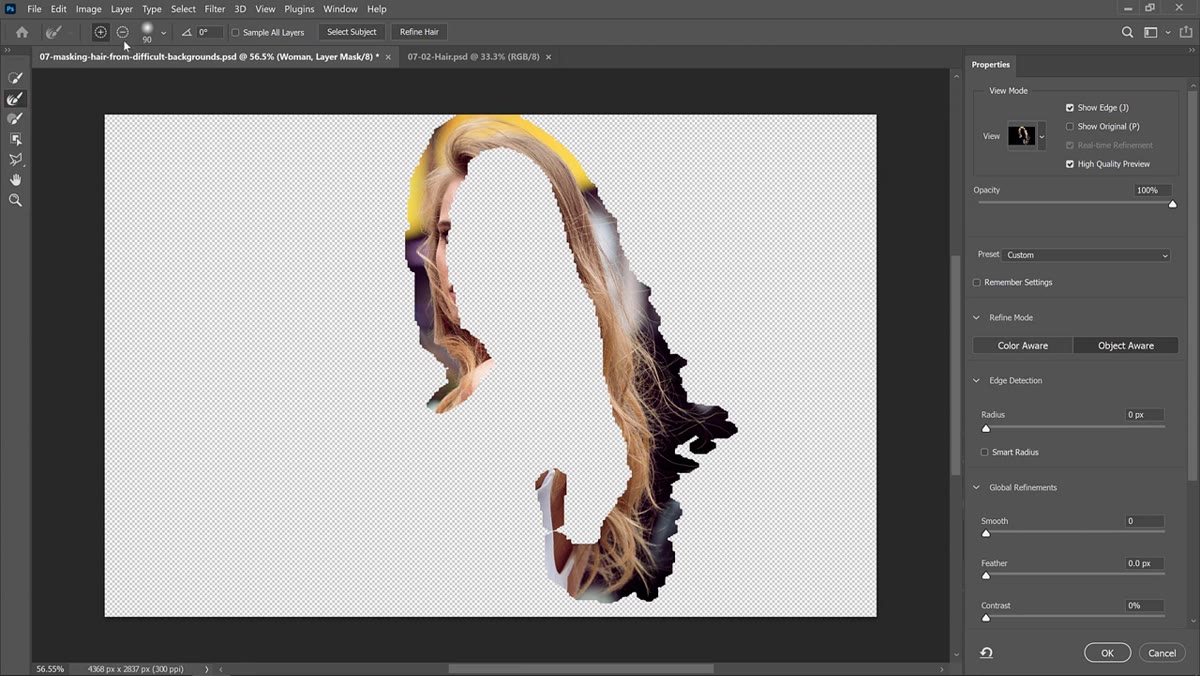
Task: Switch Refine Mode to Color Aware
Action: coord(1023,346)
